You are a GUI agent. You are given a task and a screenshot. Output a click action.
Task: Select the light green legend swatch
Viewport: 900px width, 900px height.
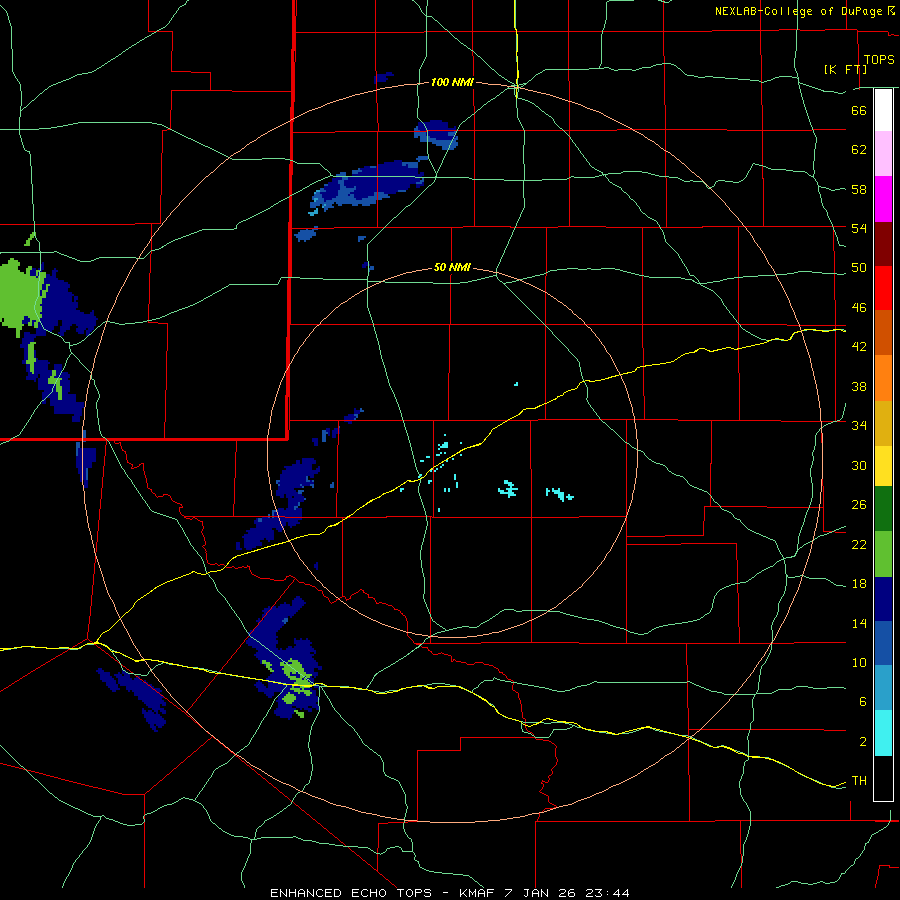(x=883, y=554)
